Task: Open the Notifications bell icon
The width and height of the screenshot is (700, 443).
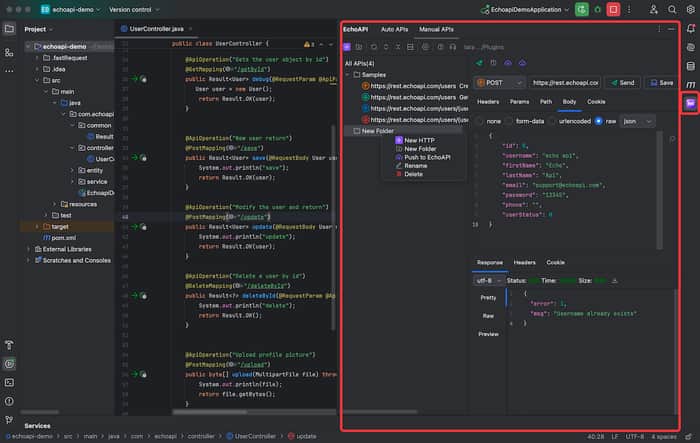Action: pos(691,29)
